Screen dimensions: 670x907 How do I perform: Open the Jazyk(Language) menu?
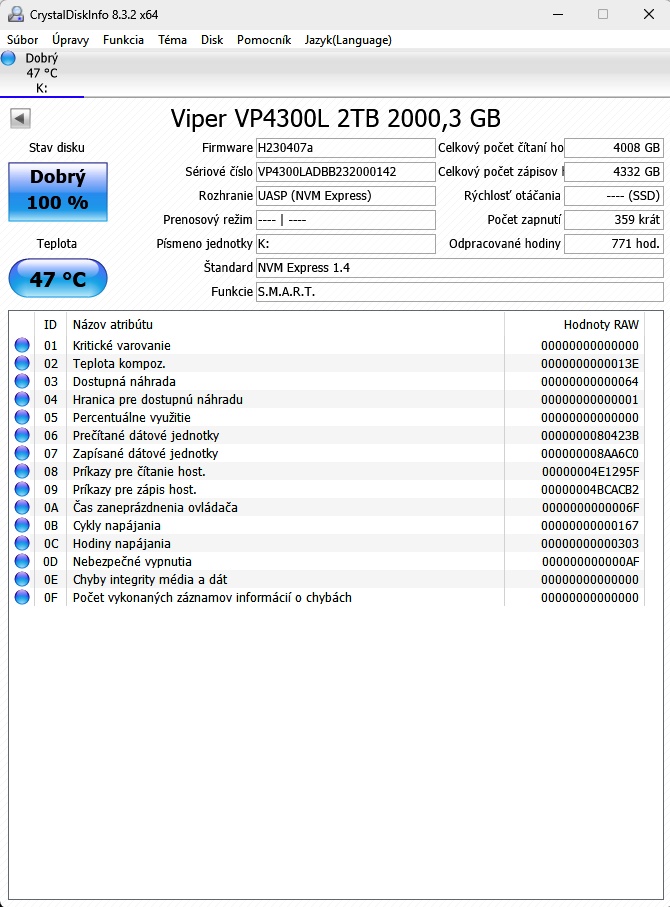348,40
